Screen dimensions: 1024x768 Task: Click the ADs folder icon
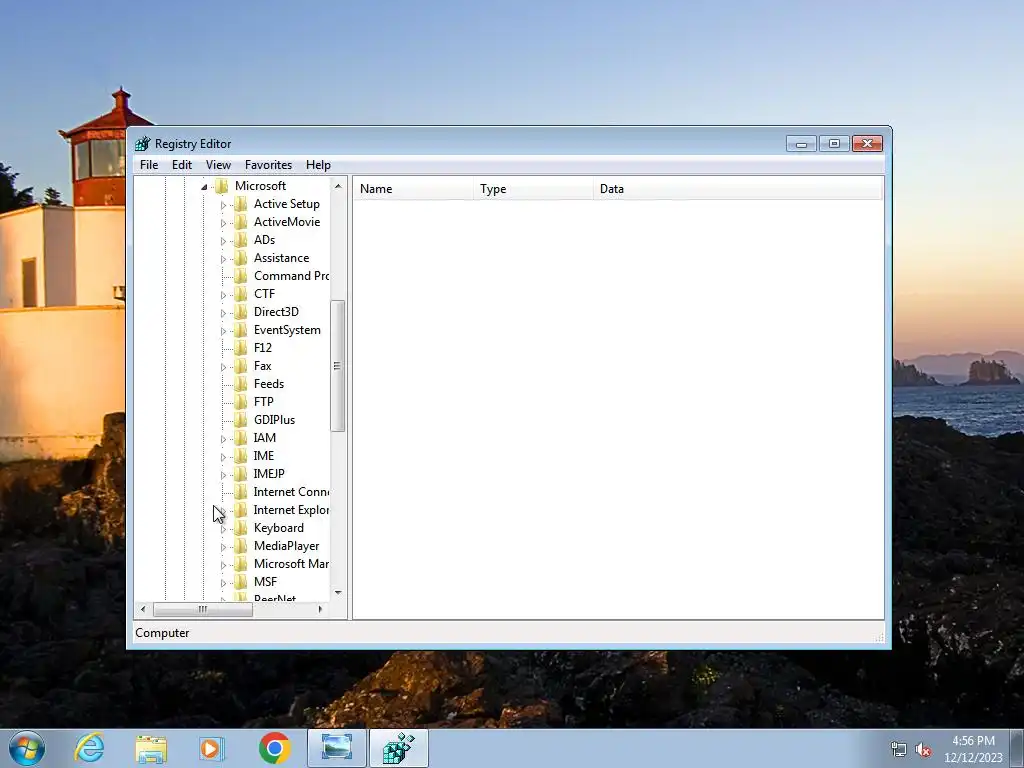241,240
